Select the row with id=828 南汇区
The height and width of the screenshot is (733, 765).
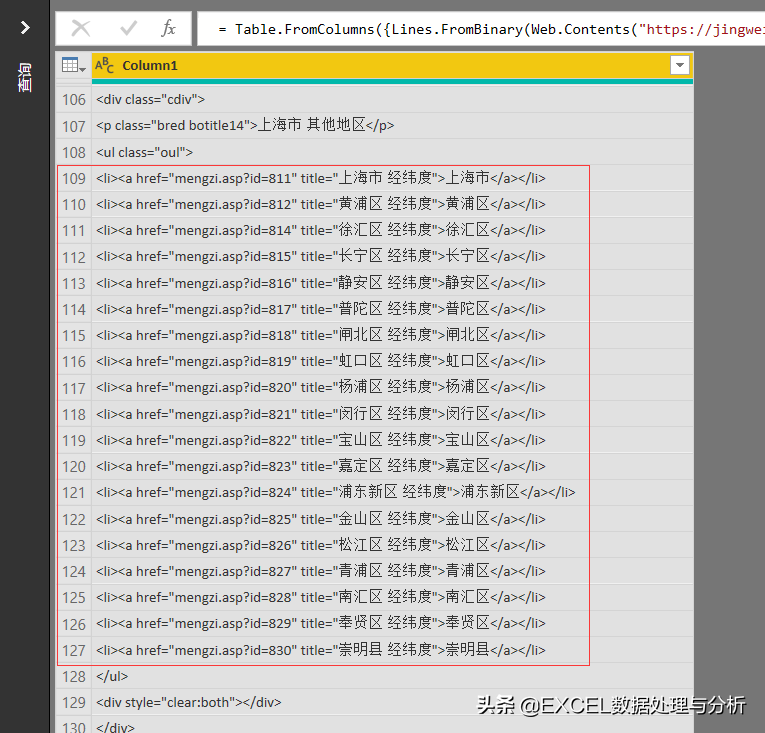(392, 597)
